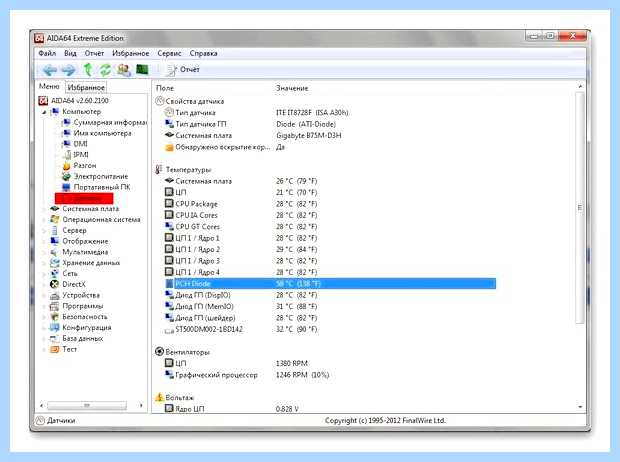Screen dimensions: 620x462
Task: Expand the Хранение данных node
Action: (x=43, y=263)
